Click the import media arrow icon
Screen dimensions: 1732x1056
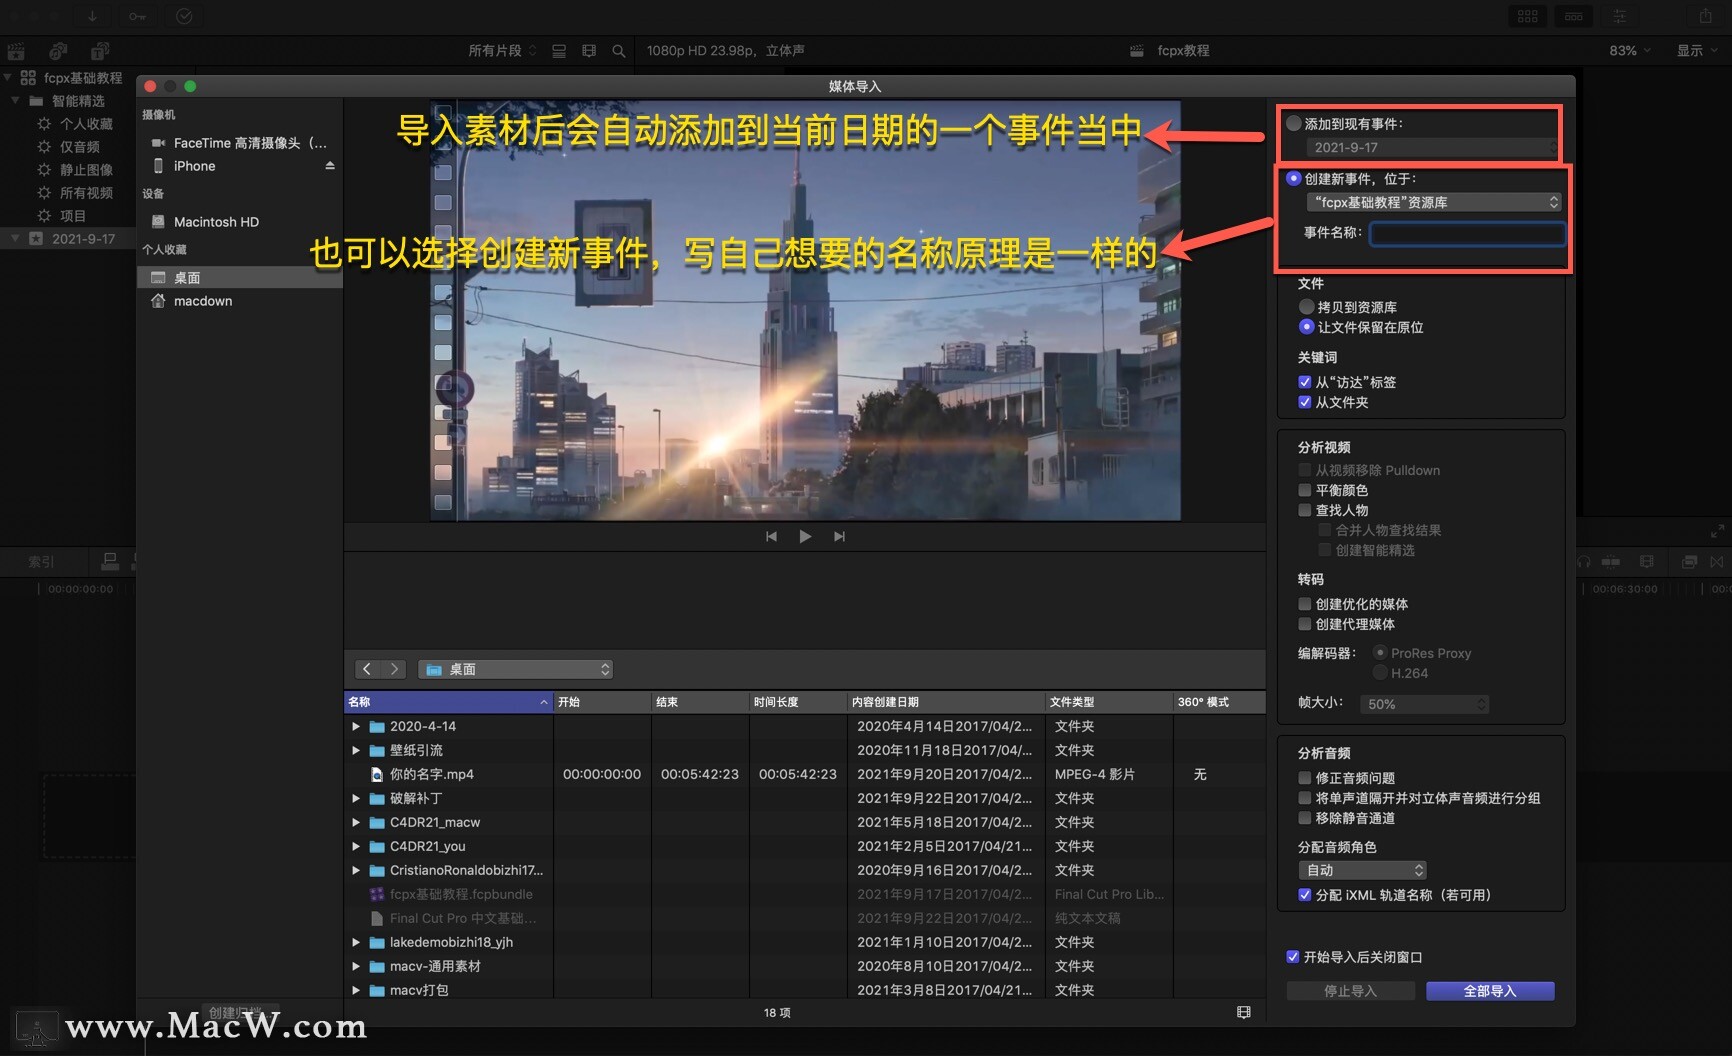point(92,16)
